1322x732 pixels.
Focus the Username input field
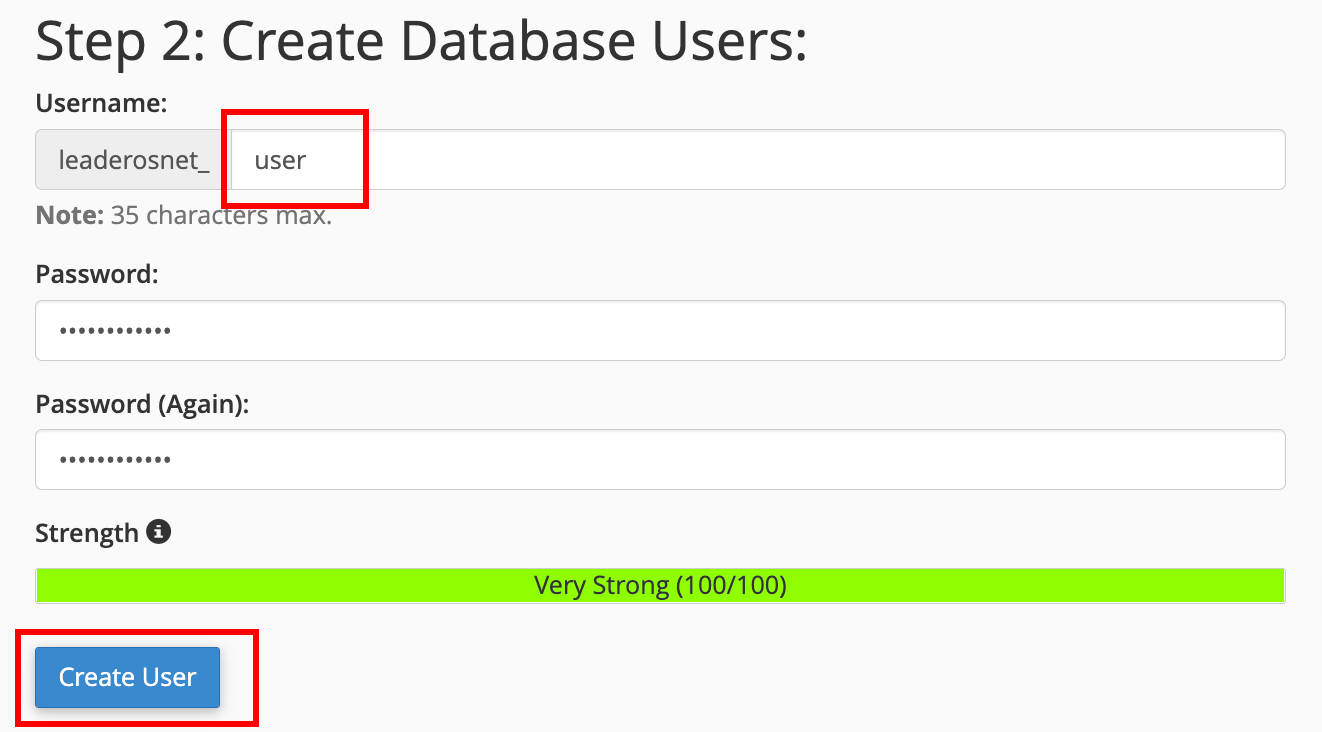(x=758, y=160)
